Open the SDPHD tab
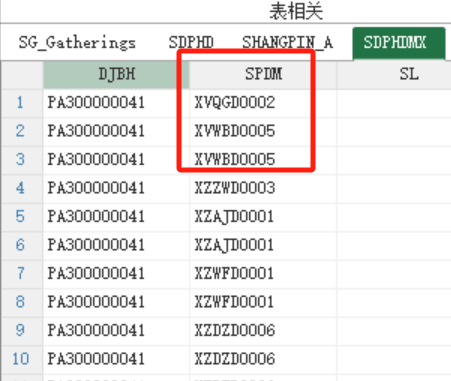The image size is (451, 381). point(191,43)
